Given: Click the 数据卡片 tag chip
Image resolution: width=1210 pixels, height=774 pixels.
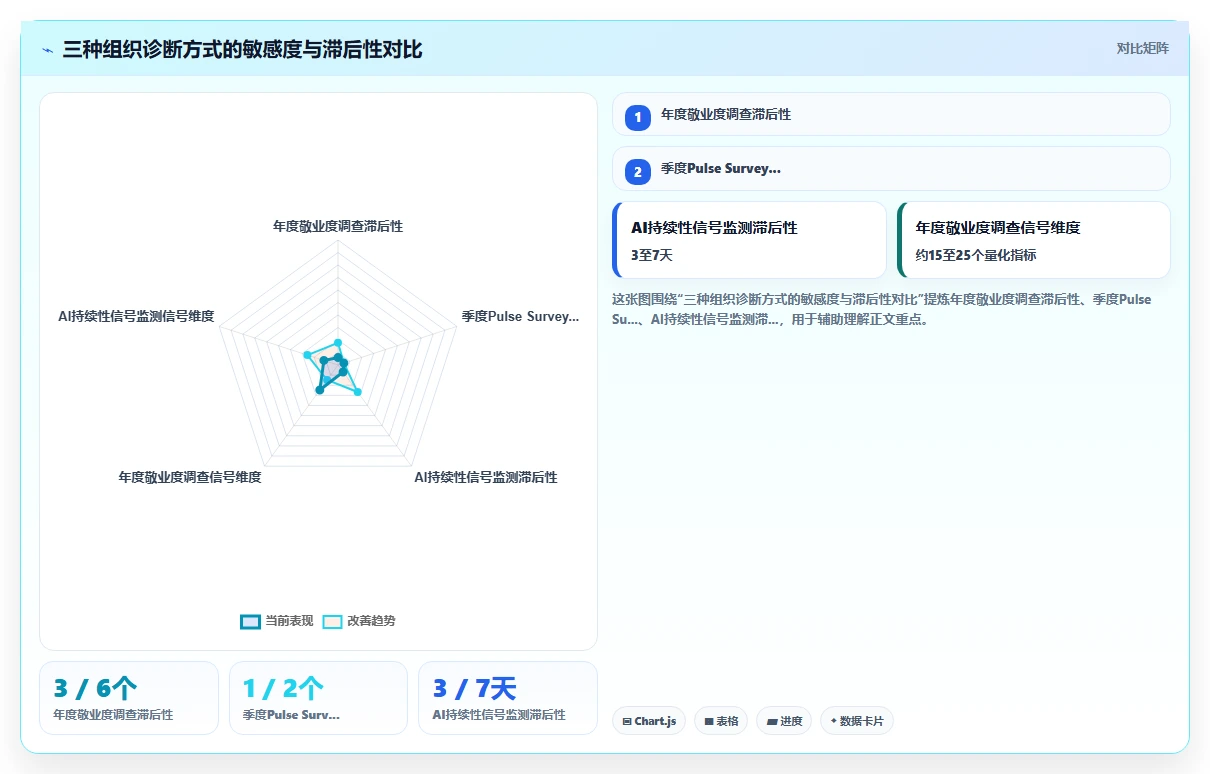Looking at the screenshot, I should [x=857, y=721].
